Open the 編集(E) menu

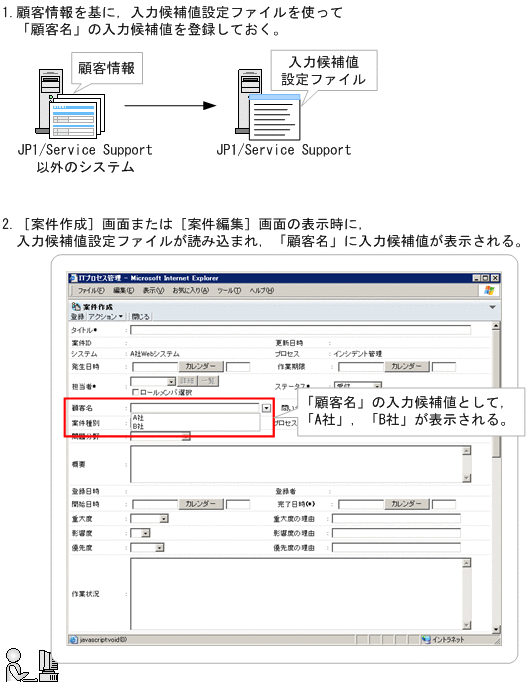point(123,290)
